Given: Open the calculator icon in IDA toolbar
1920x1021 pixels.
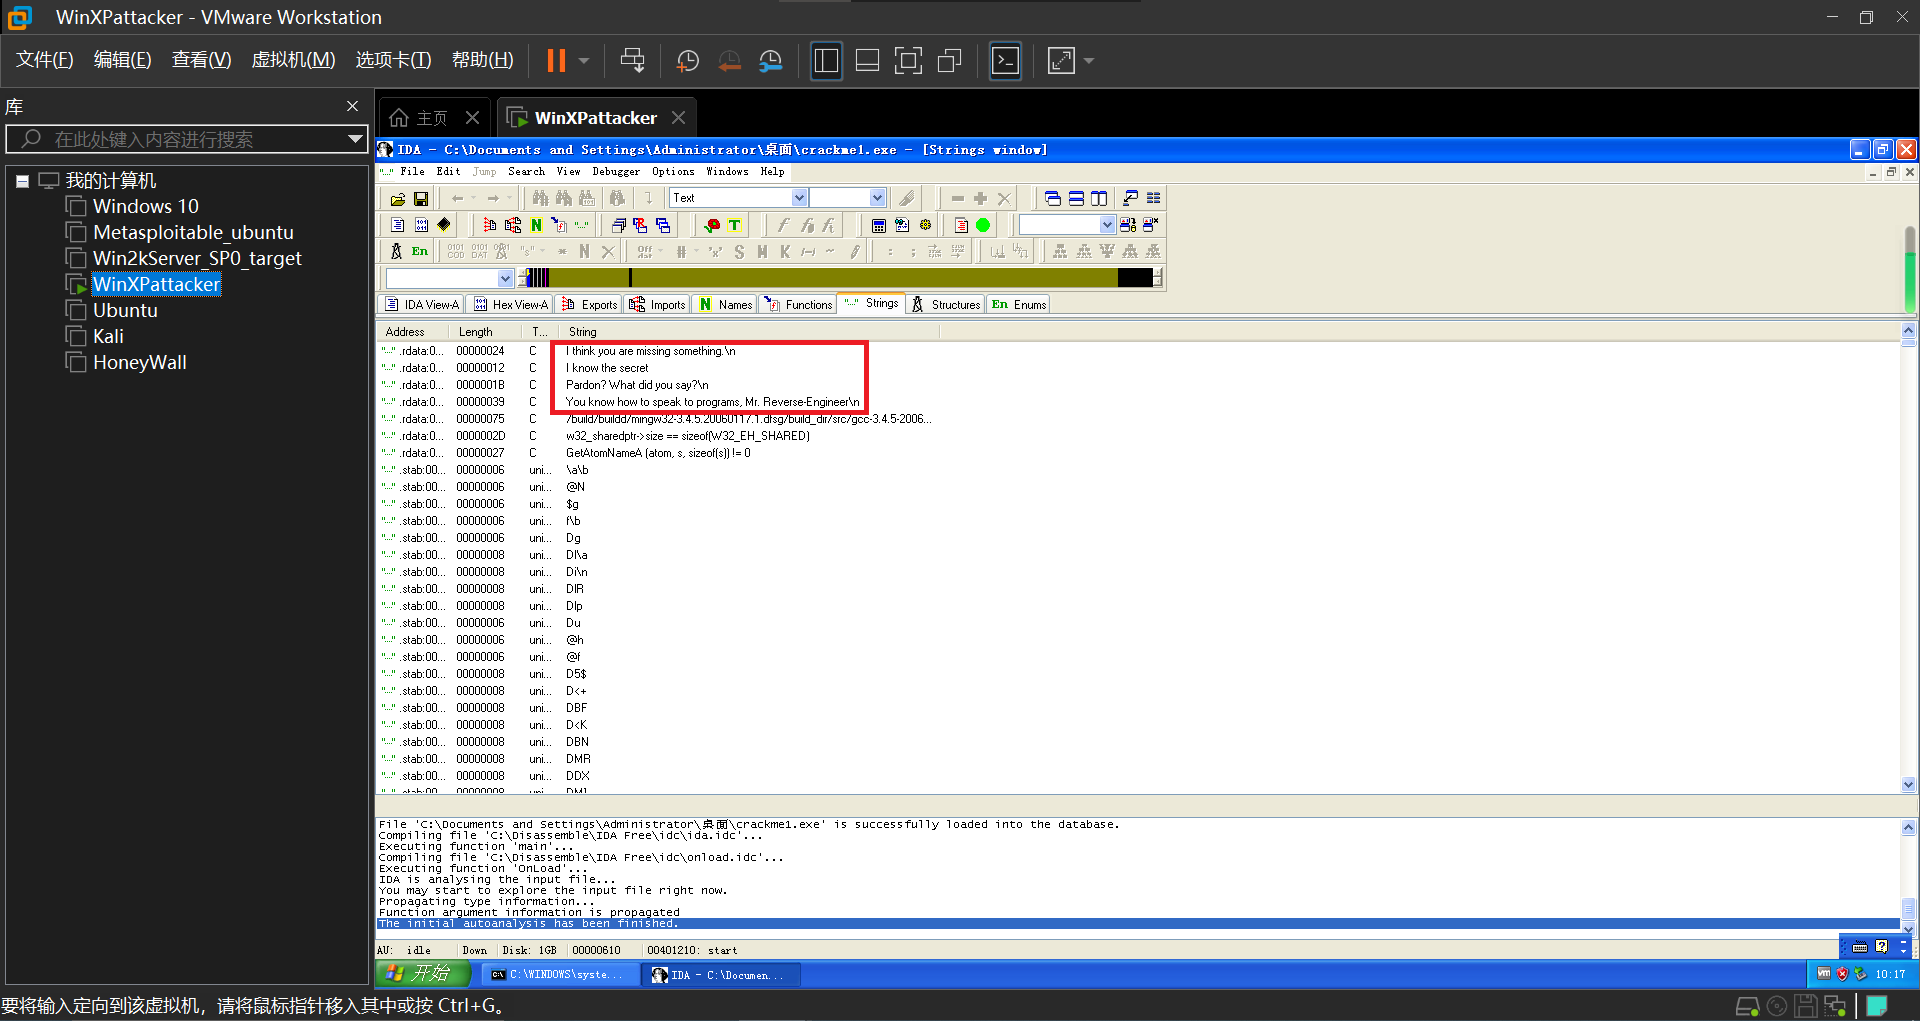Looking at the screenshot, I should click(x=879, y=225).
